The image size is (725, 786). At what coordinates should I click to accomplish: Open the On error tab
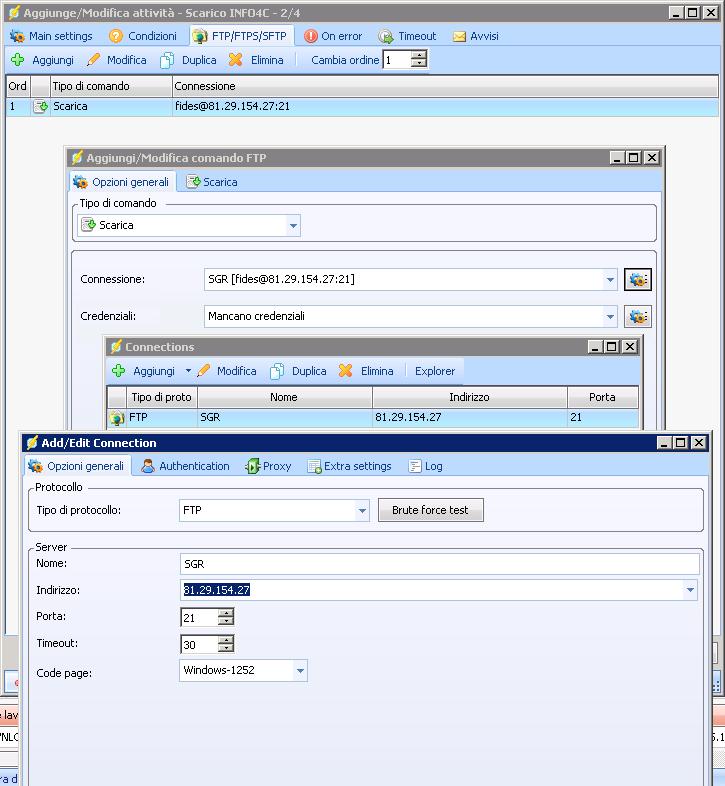pos(333,36)
